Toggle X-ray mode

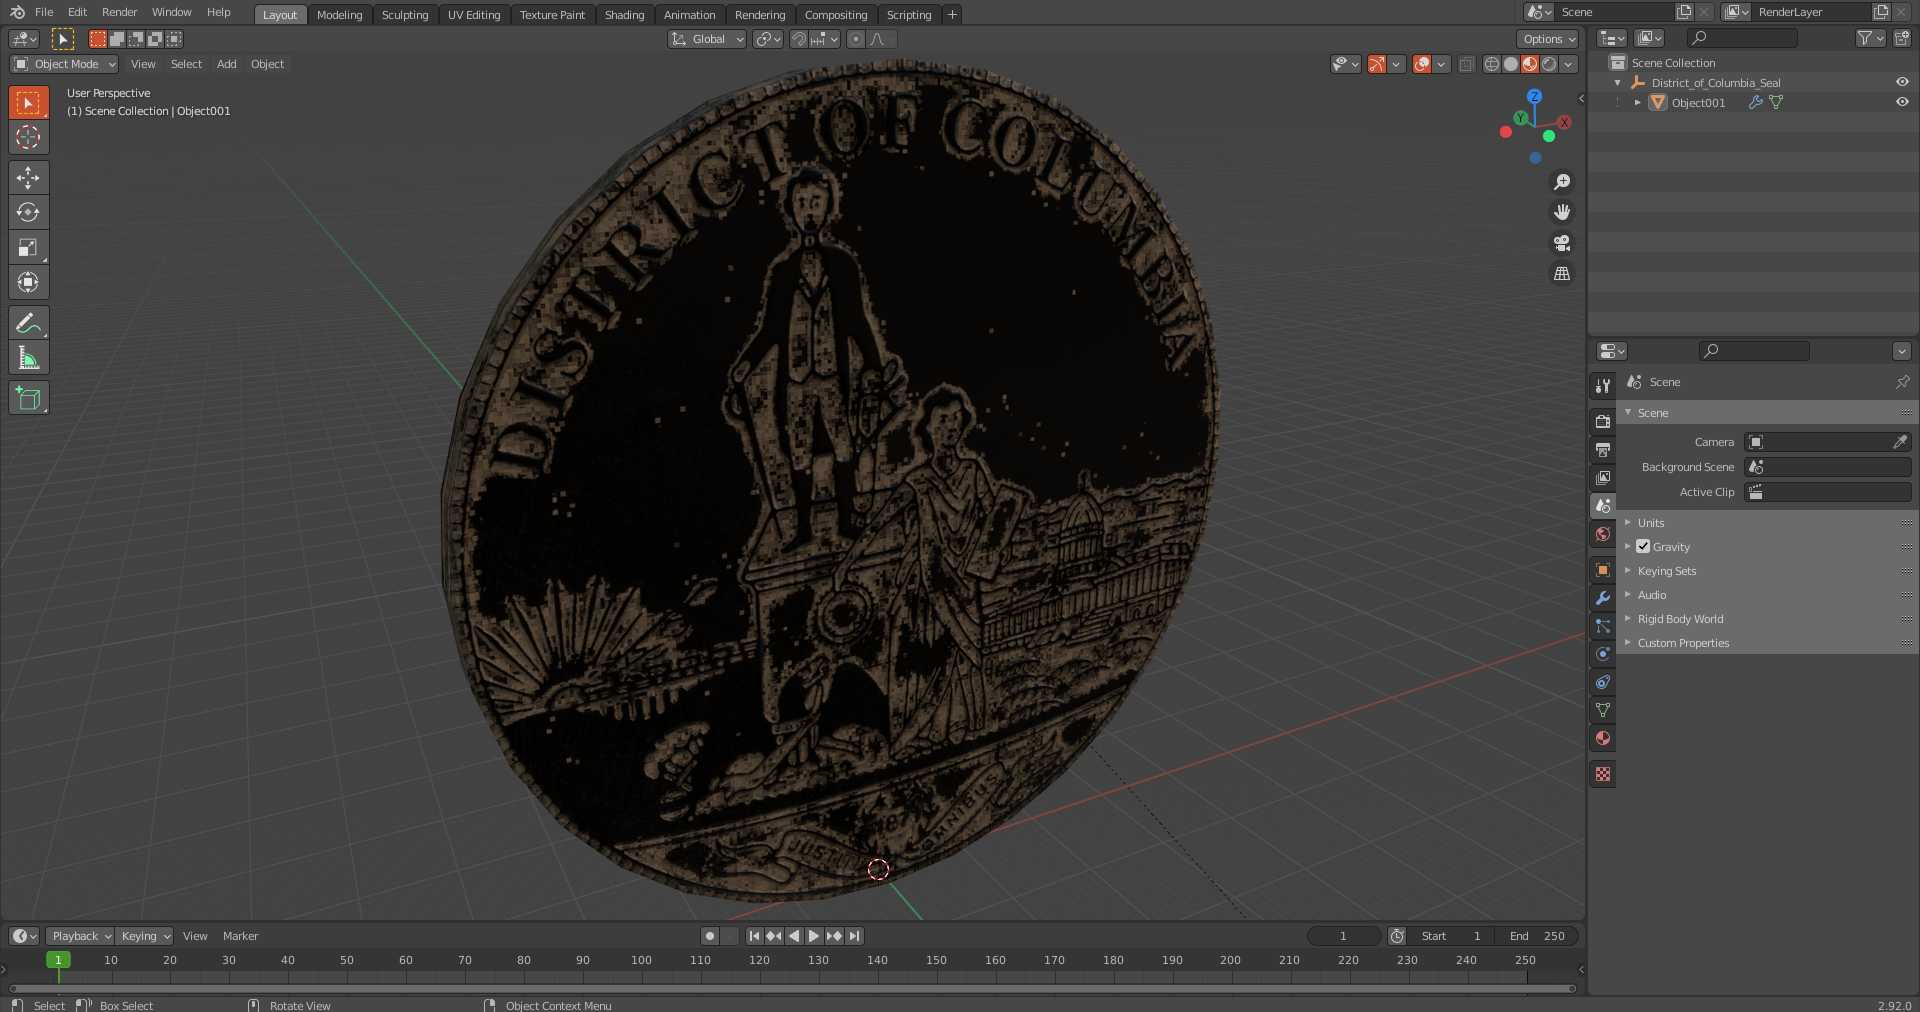click(1466, 64)
